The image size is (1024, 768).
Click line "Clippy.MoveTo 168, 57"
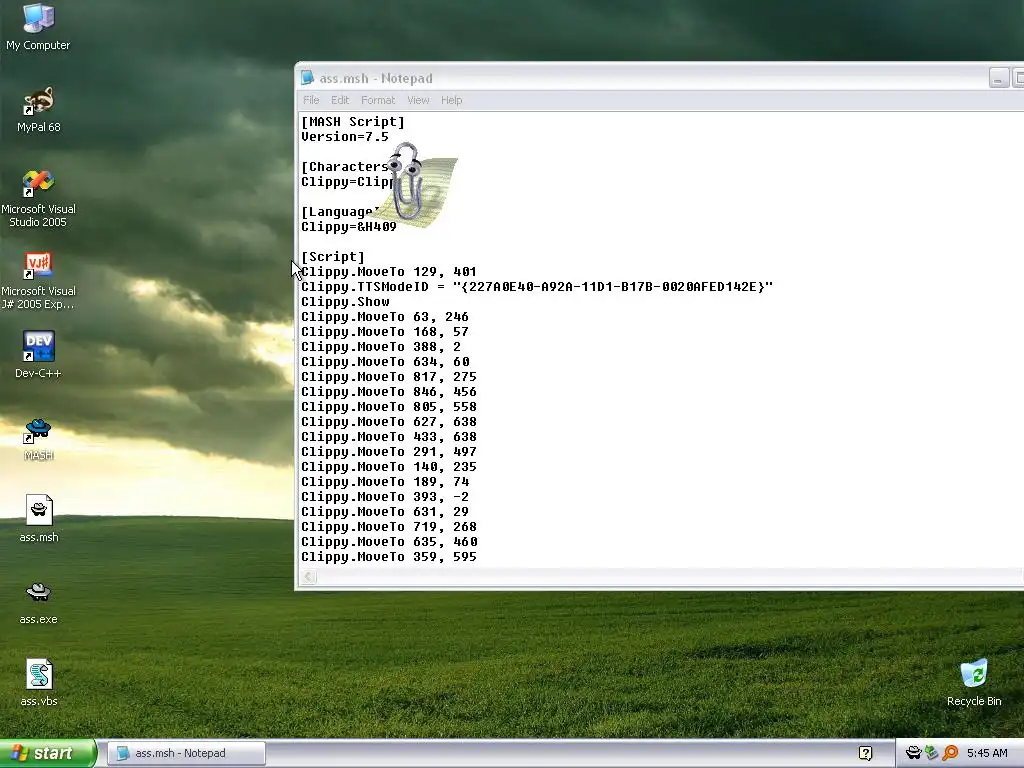point(385,332)
